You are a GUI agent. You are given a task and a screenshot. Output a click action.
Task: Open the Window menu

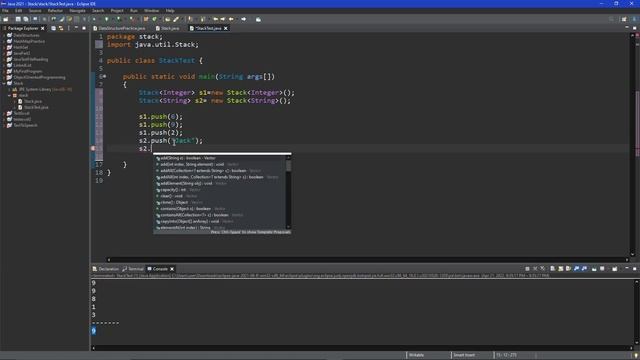pyautogui.click(x=151, y=11)
